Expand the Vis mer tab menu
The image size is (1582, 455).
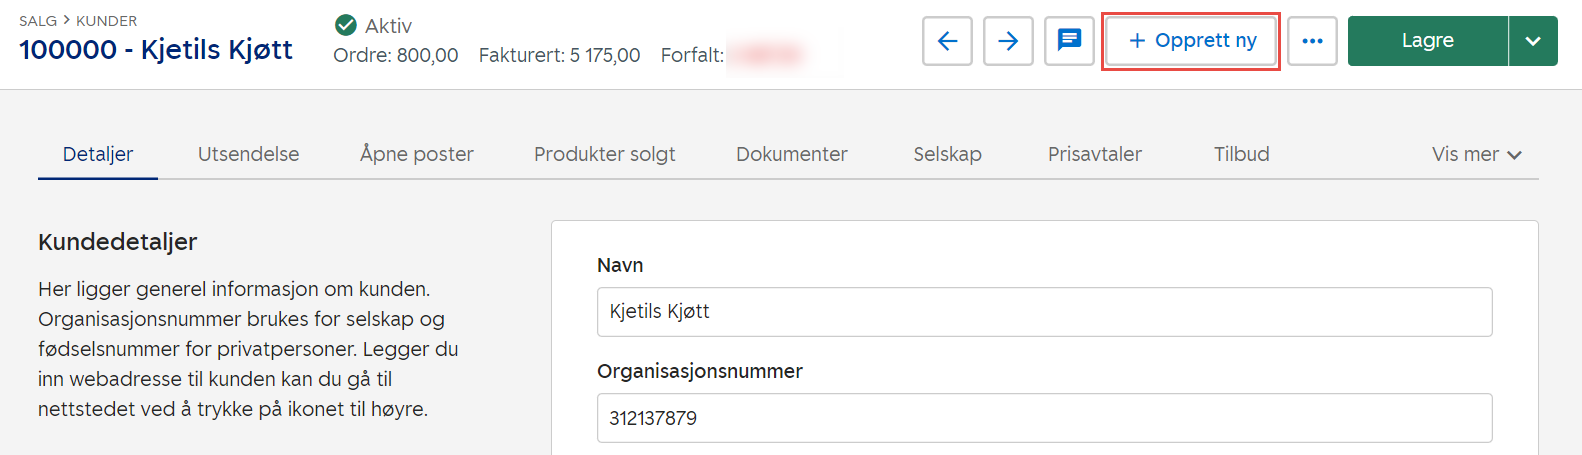(x=1476, y=154)
